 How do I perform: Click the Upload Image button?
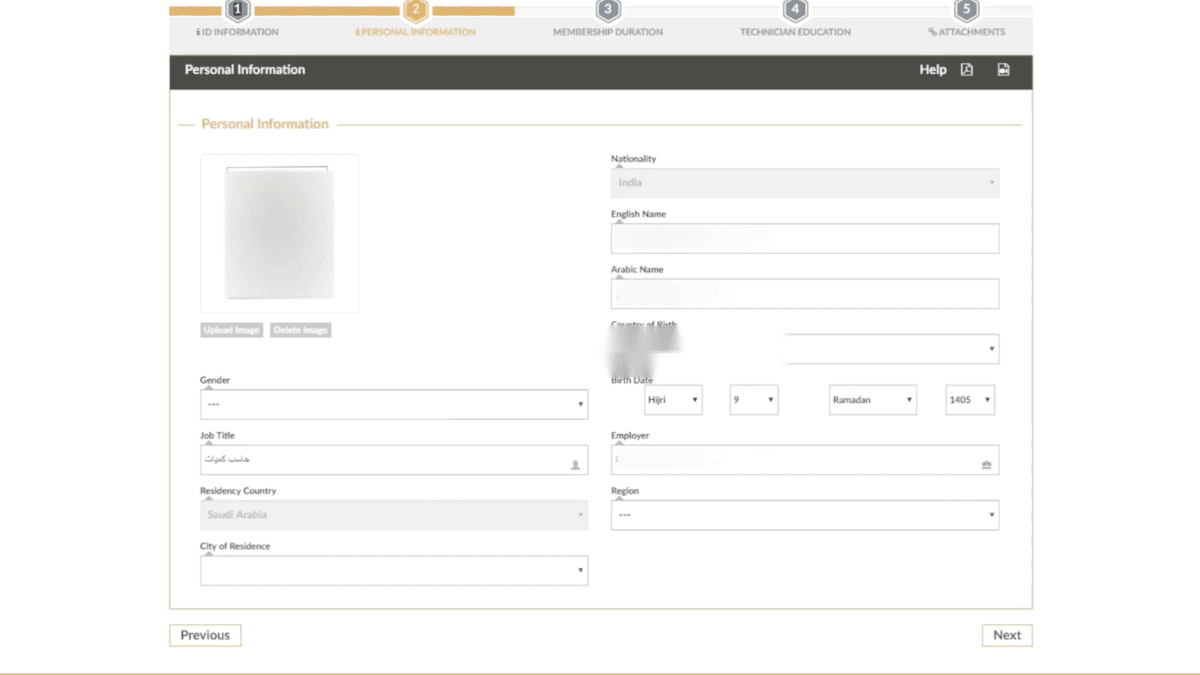coord(232,330)
